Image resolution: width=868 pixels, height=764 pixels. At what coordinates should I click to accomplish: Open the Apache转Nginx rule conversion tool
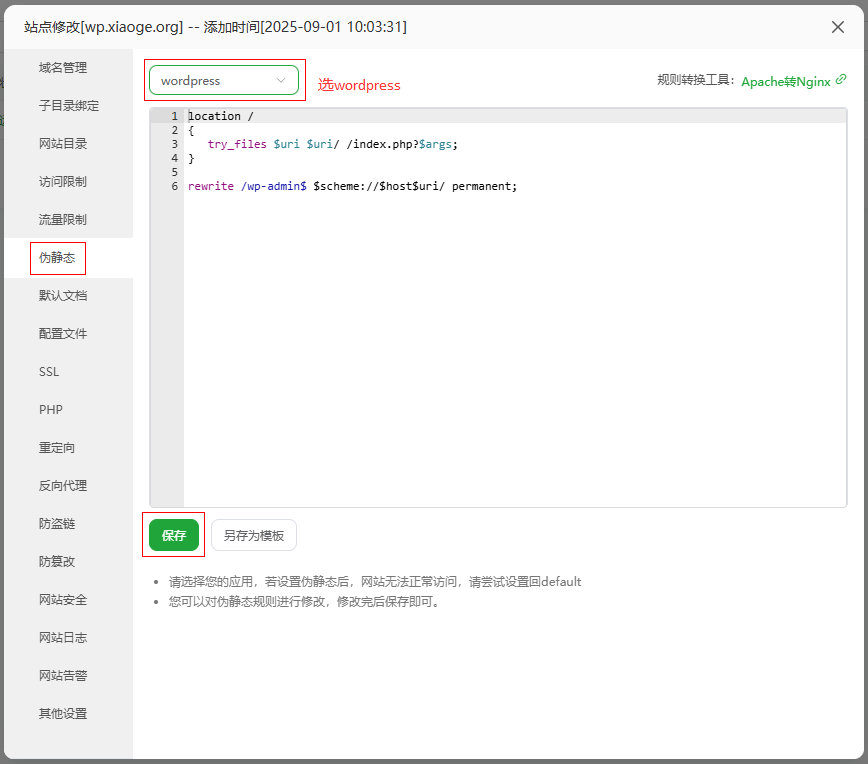click(x=787, y=79)
